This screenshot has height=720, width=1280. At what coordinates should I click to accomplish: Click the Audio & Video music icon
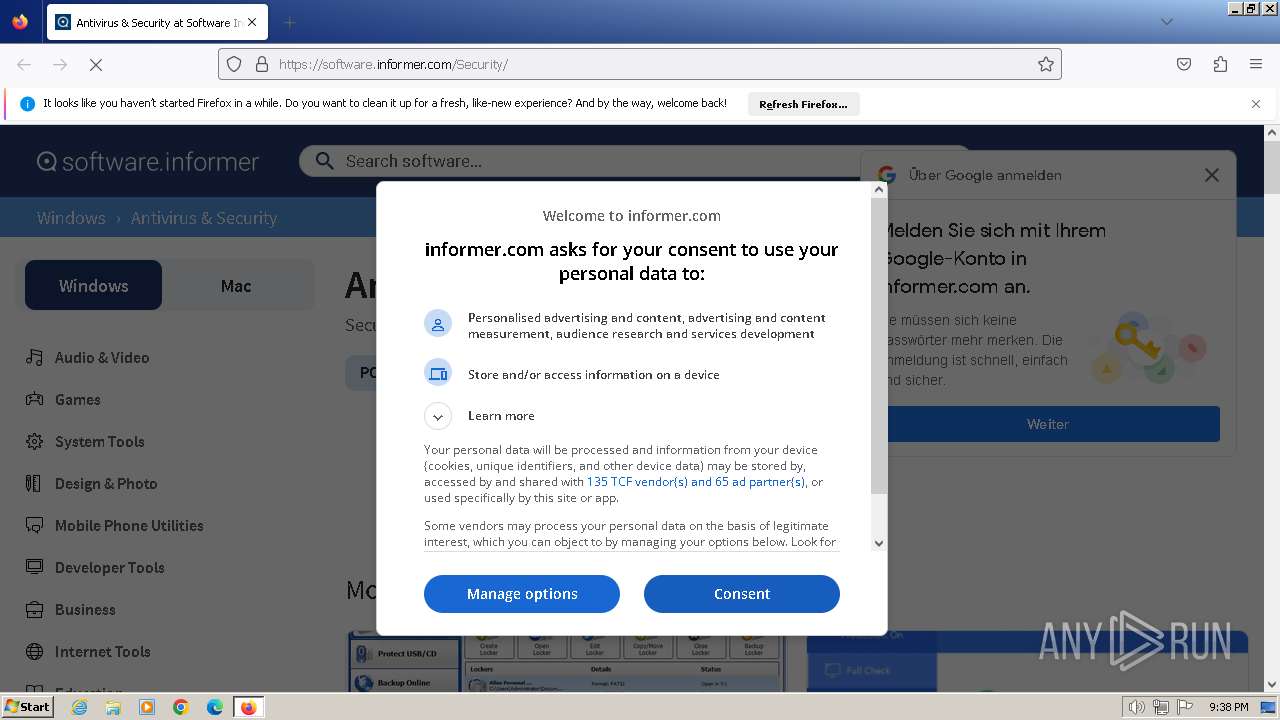[34, 358]
